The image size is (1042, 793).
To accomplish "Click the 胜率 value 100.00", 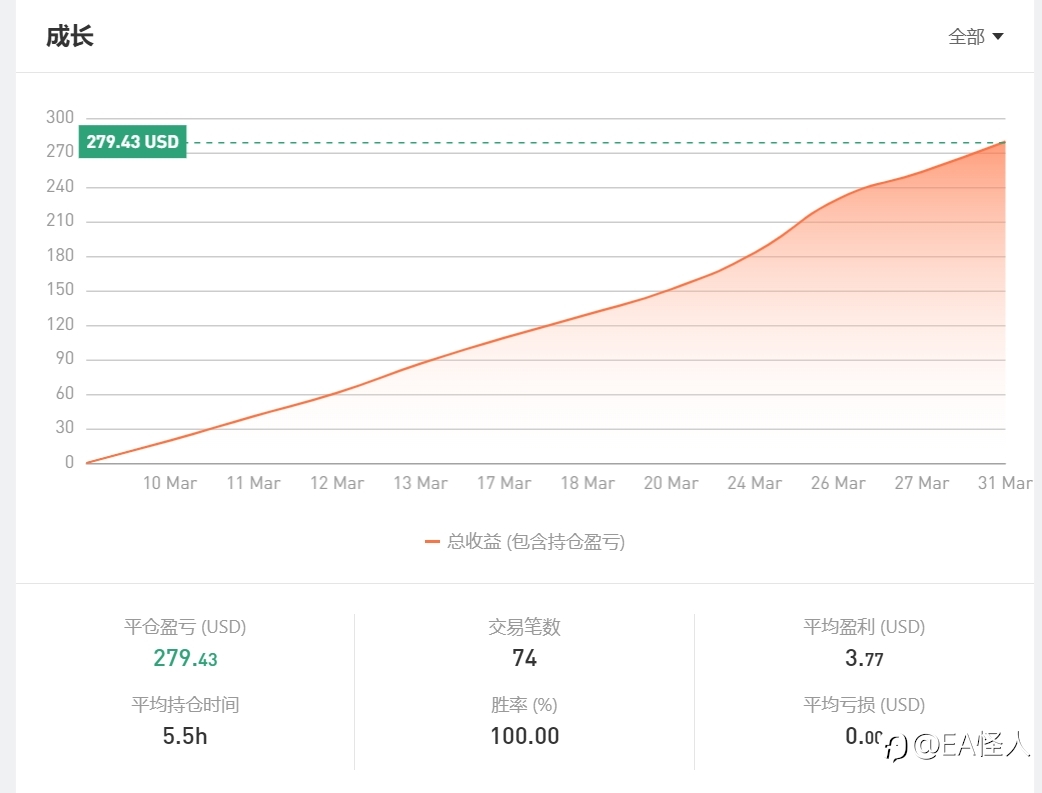I will (524, 736).
